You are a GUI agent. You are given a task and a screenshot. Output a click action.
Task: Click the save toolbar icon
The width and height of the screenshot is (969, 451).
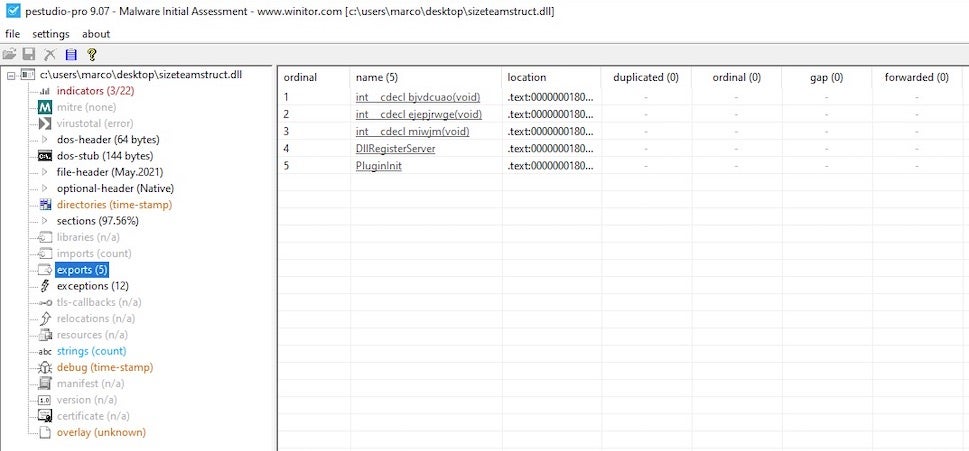tap(29, 54)
